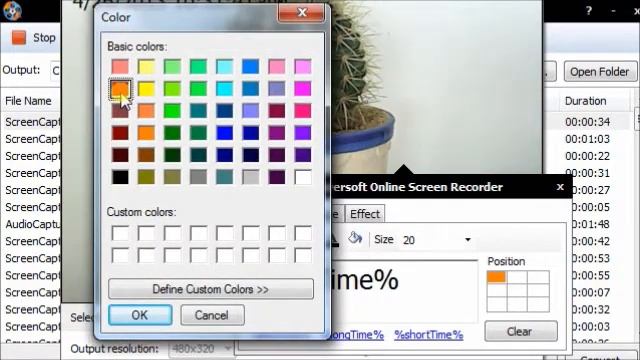This screenshot has width=640, height=360.
Task: Click the application logo icon at top left
Action: [11, 11]
